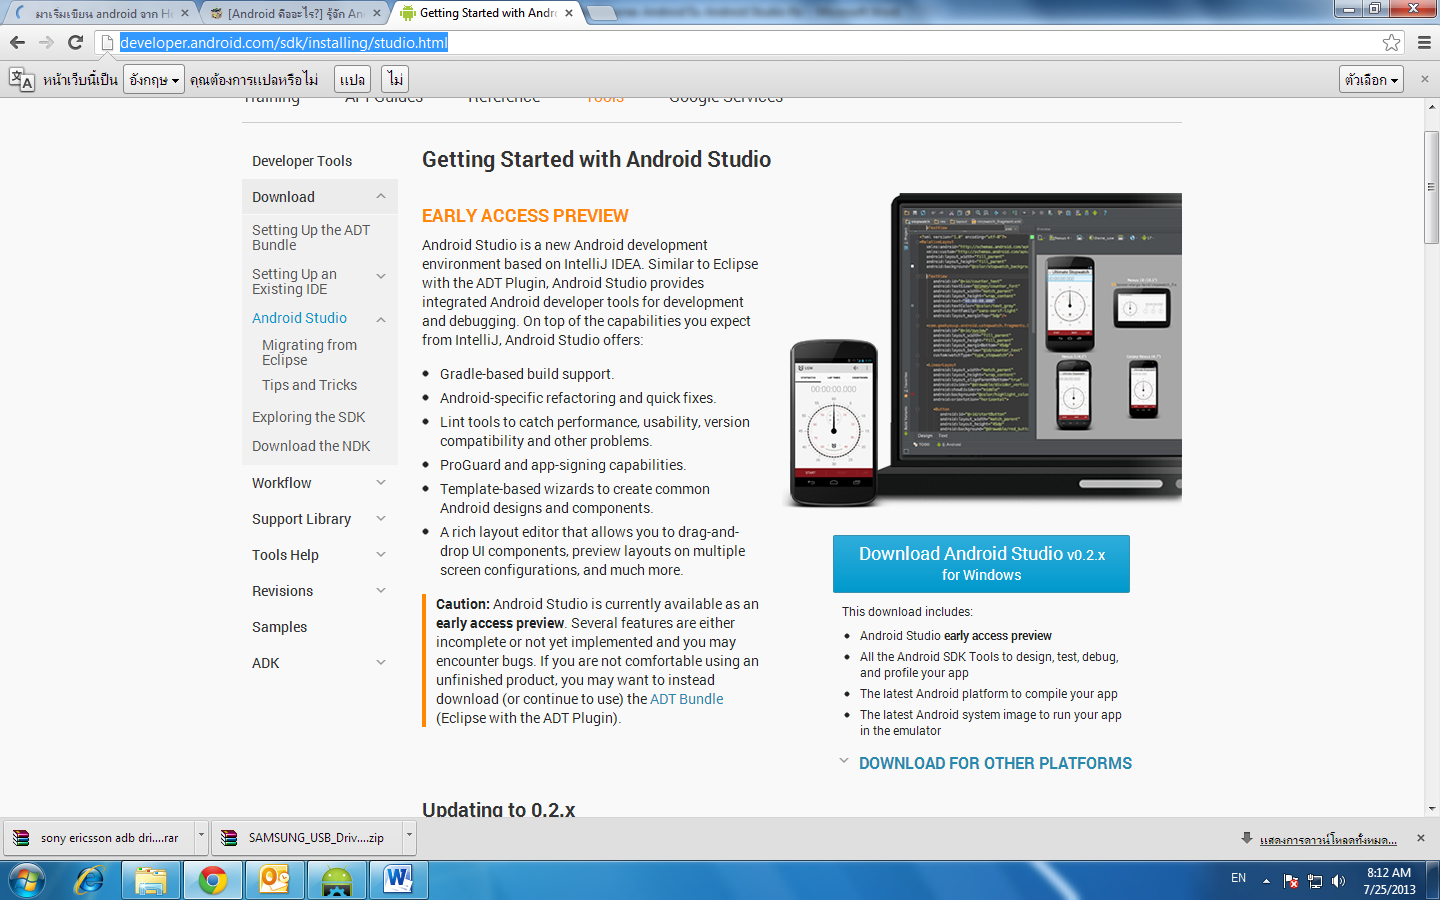Viewport: 1440px width, 900px height.
Task: Bookmark page with the star icon
Action: coord(1391,42)
